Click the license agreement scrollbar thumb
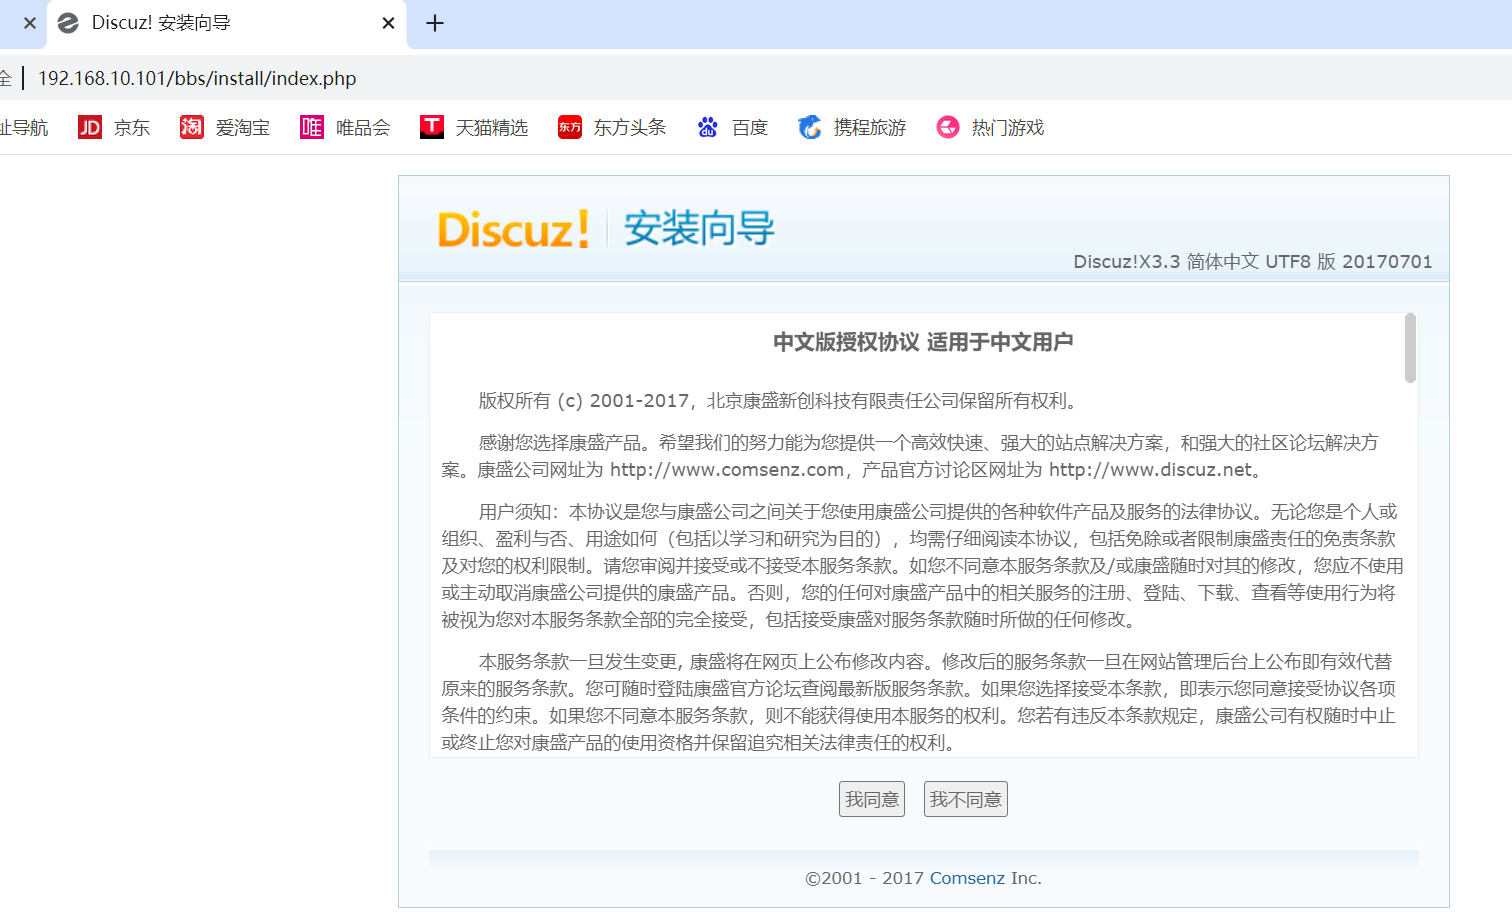 (x=1410, y=348)
